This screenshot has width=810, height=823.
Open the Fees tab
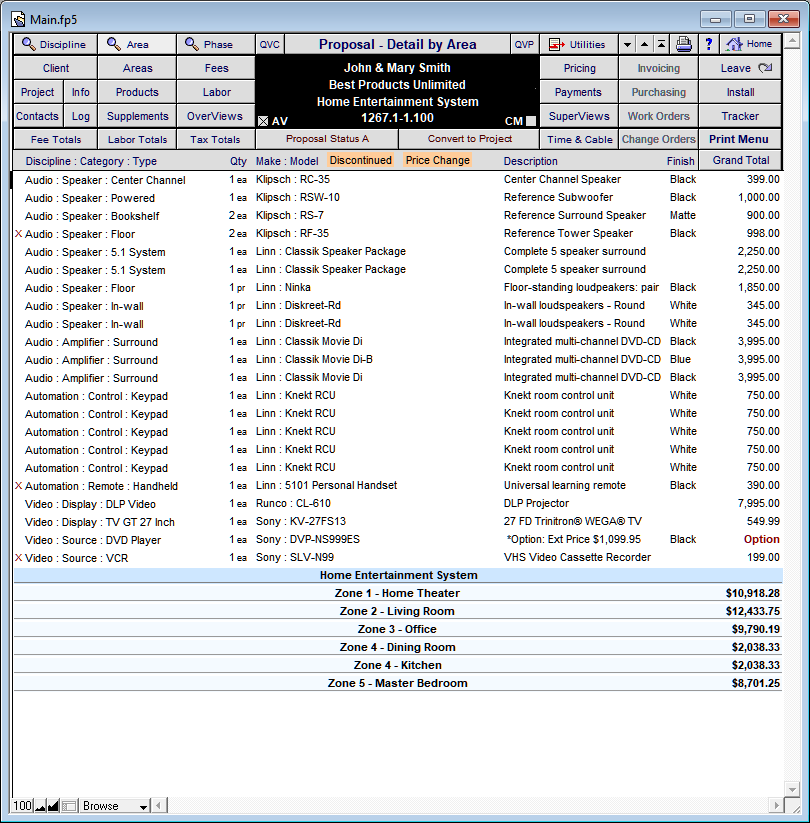(x=216, y=68)
